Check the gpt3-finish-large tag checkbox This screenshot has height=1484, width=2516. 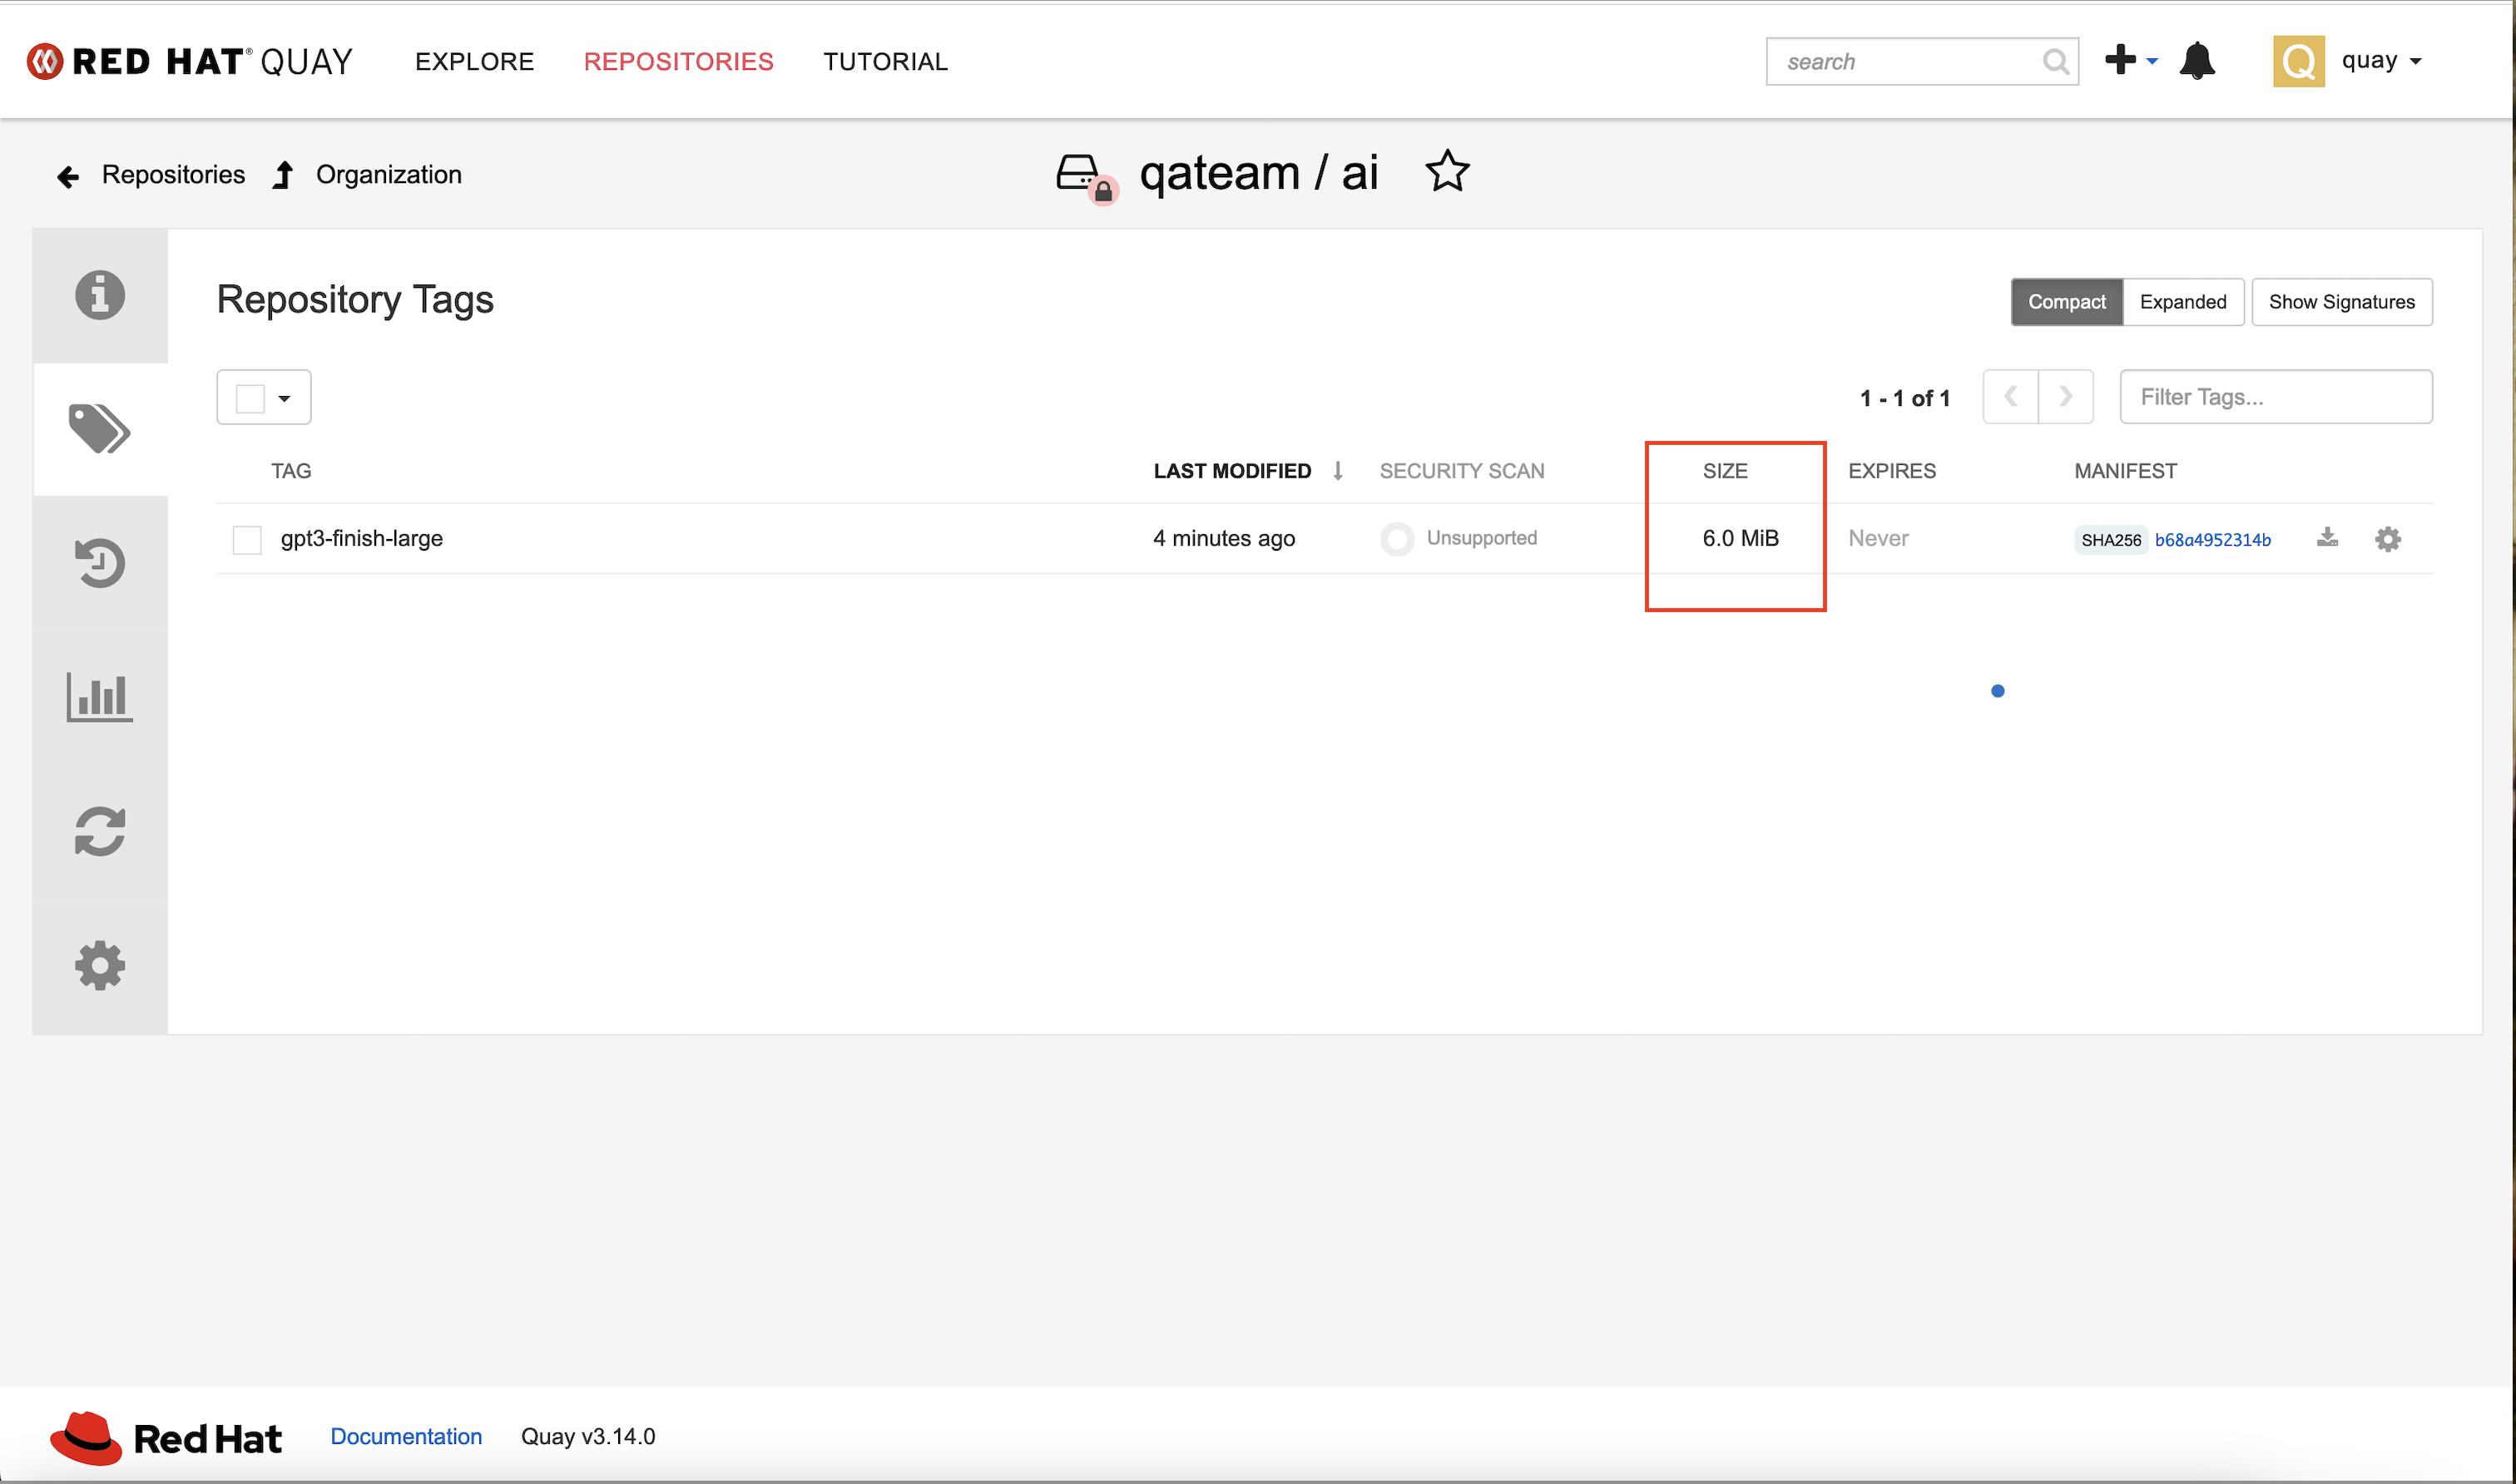click(x=247, y=540)
